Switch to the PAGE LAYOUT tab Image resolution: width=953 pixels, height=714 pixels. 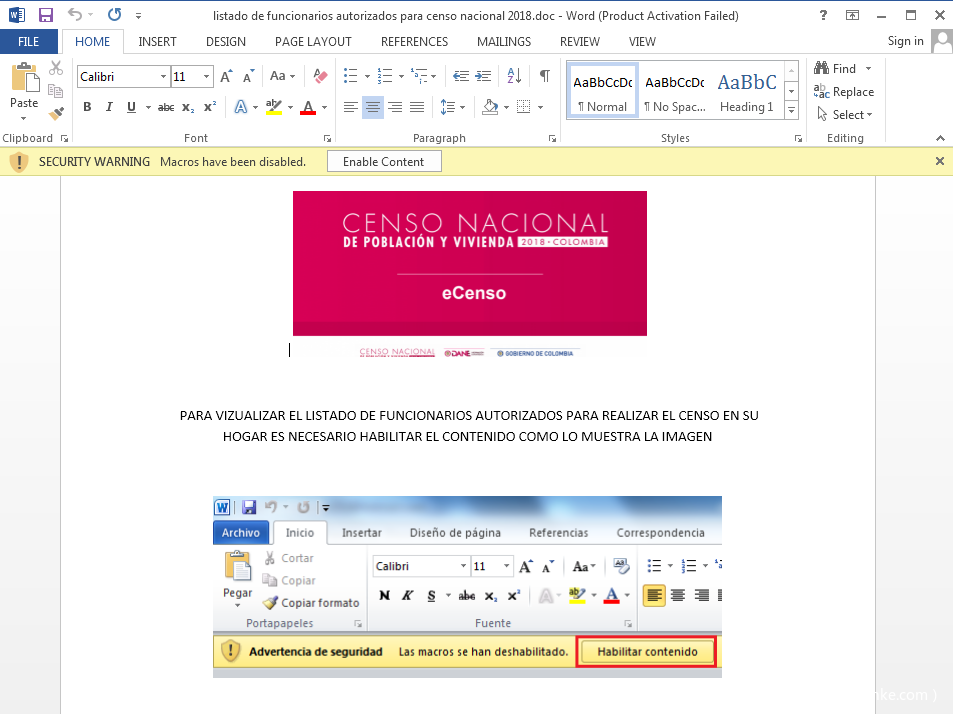point(313,41)
